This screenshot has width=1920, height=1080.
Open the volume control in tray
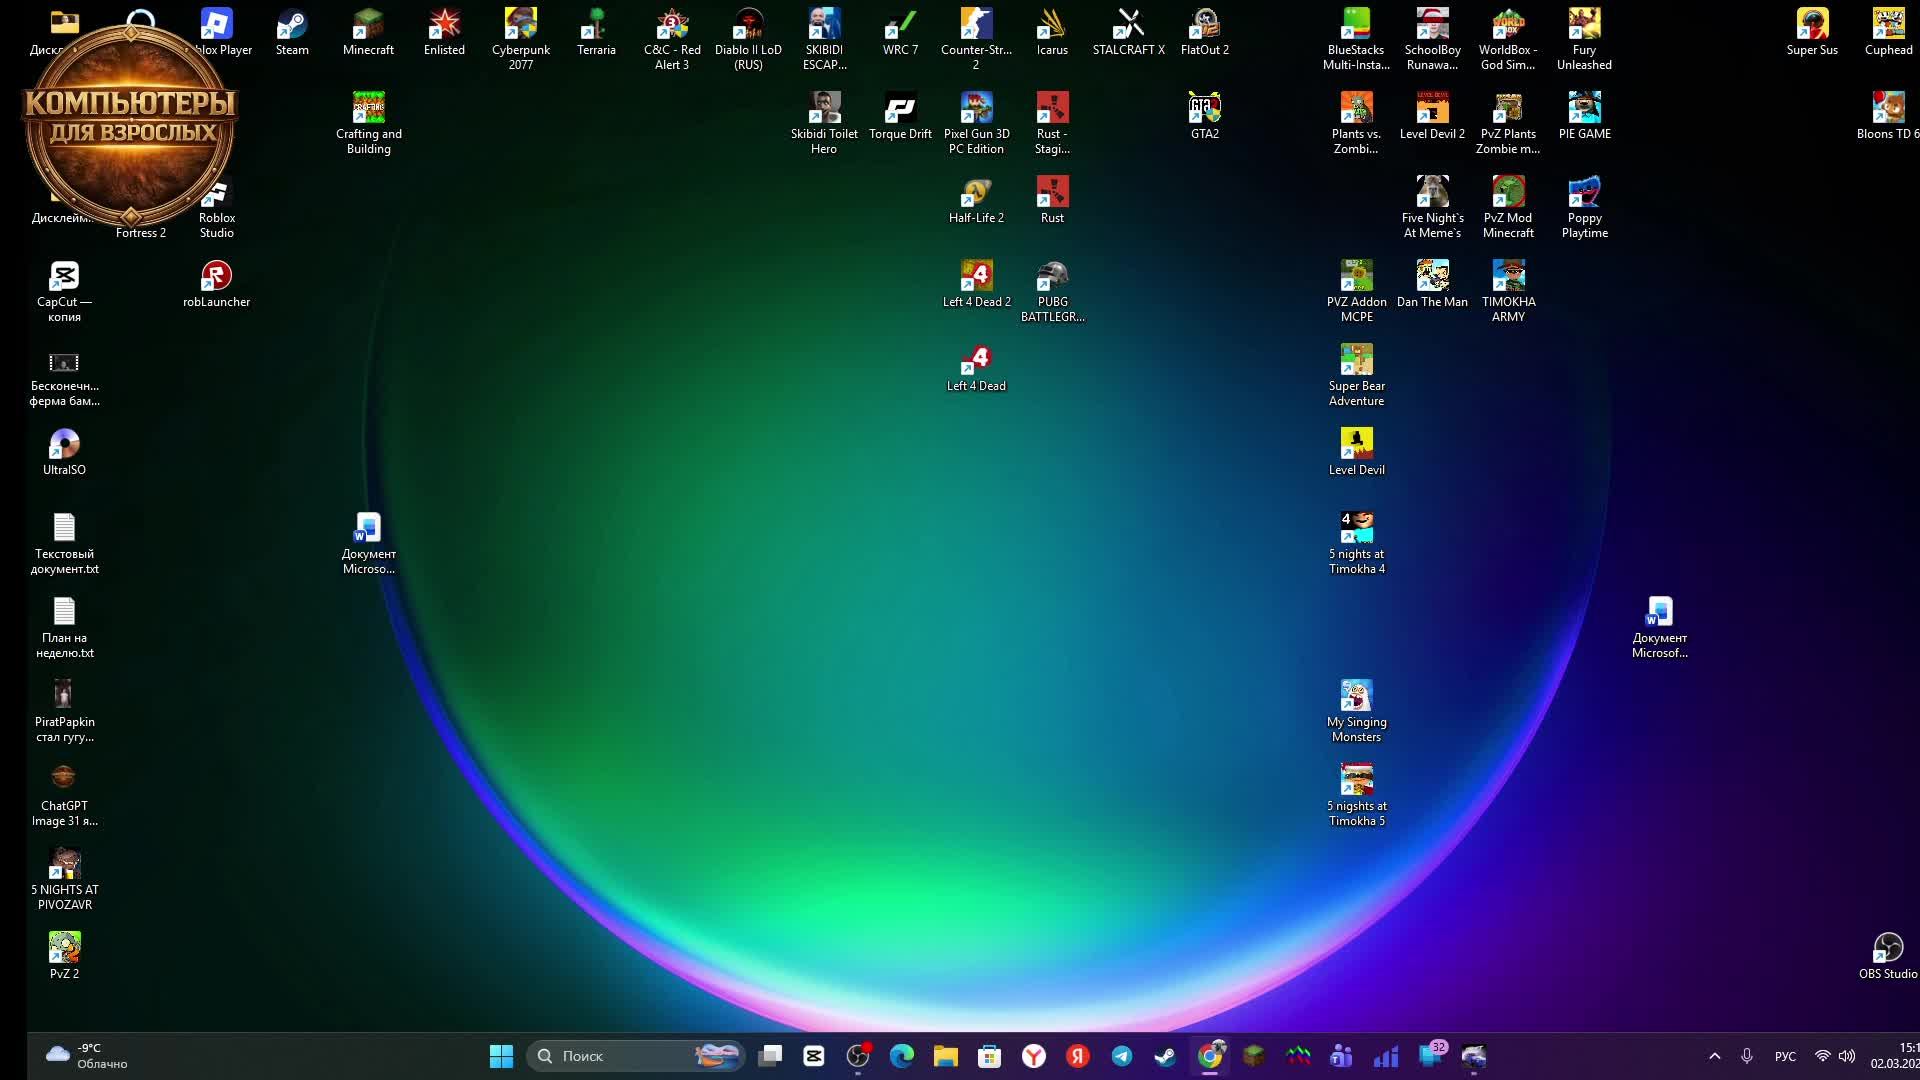[x=1847, y=1056]
